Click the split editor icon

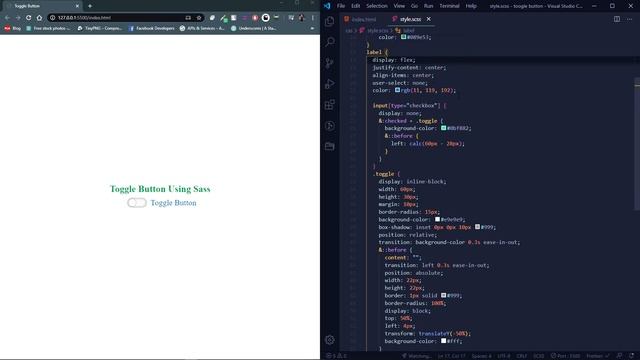(617, 19)
